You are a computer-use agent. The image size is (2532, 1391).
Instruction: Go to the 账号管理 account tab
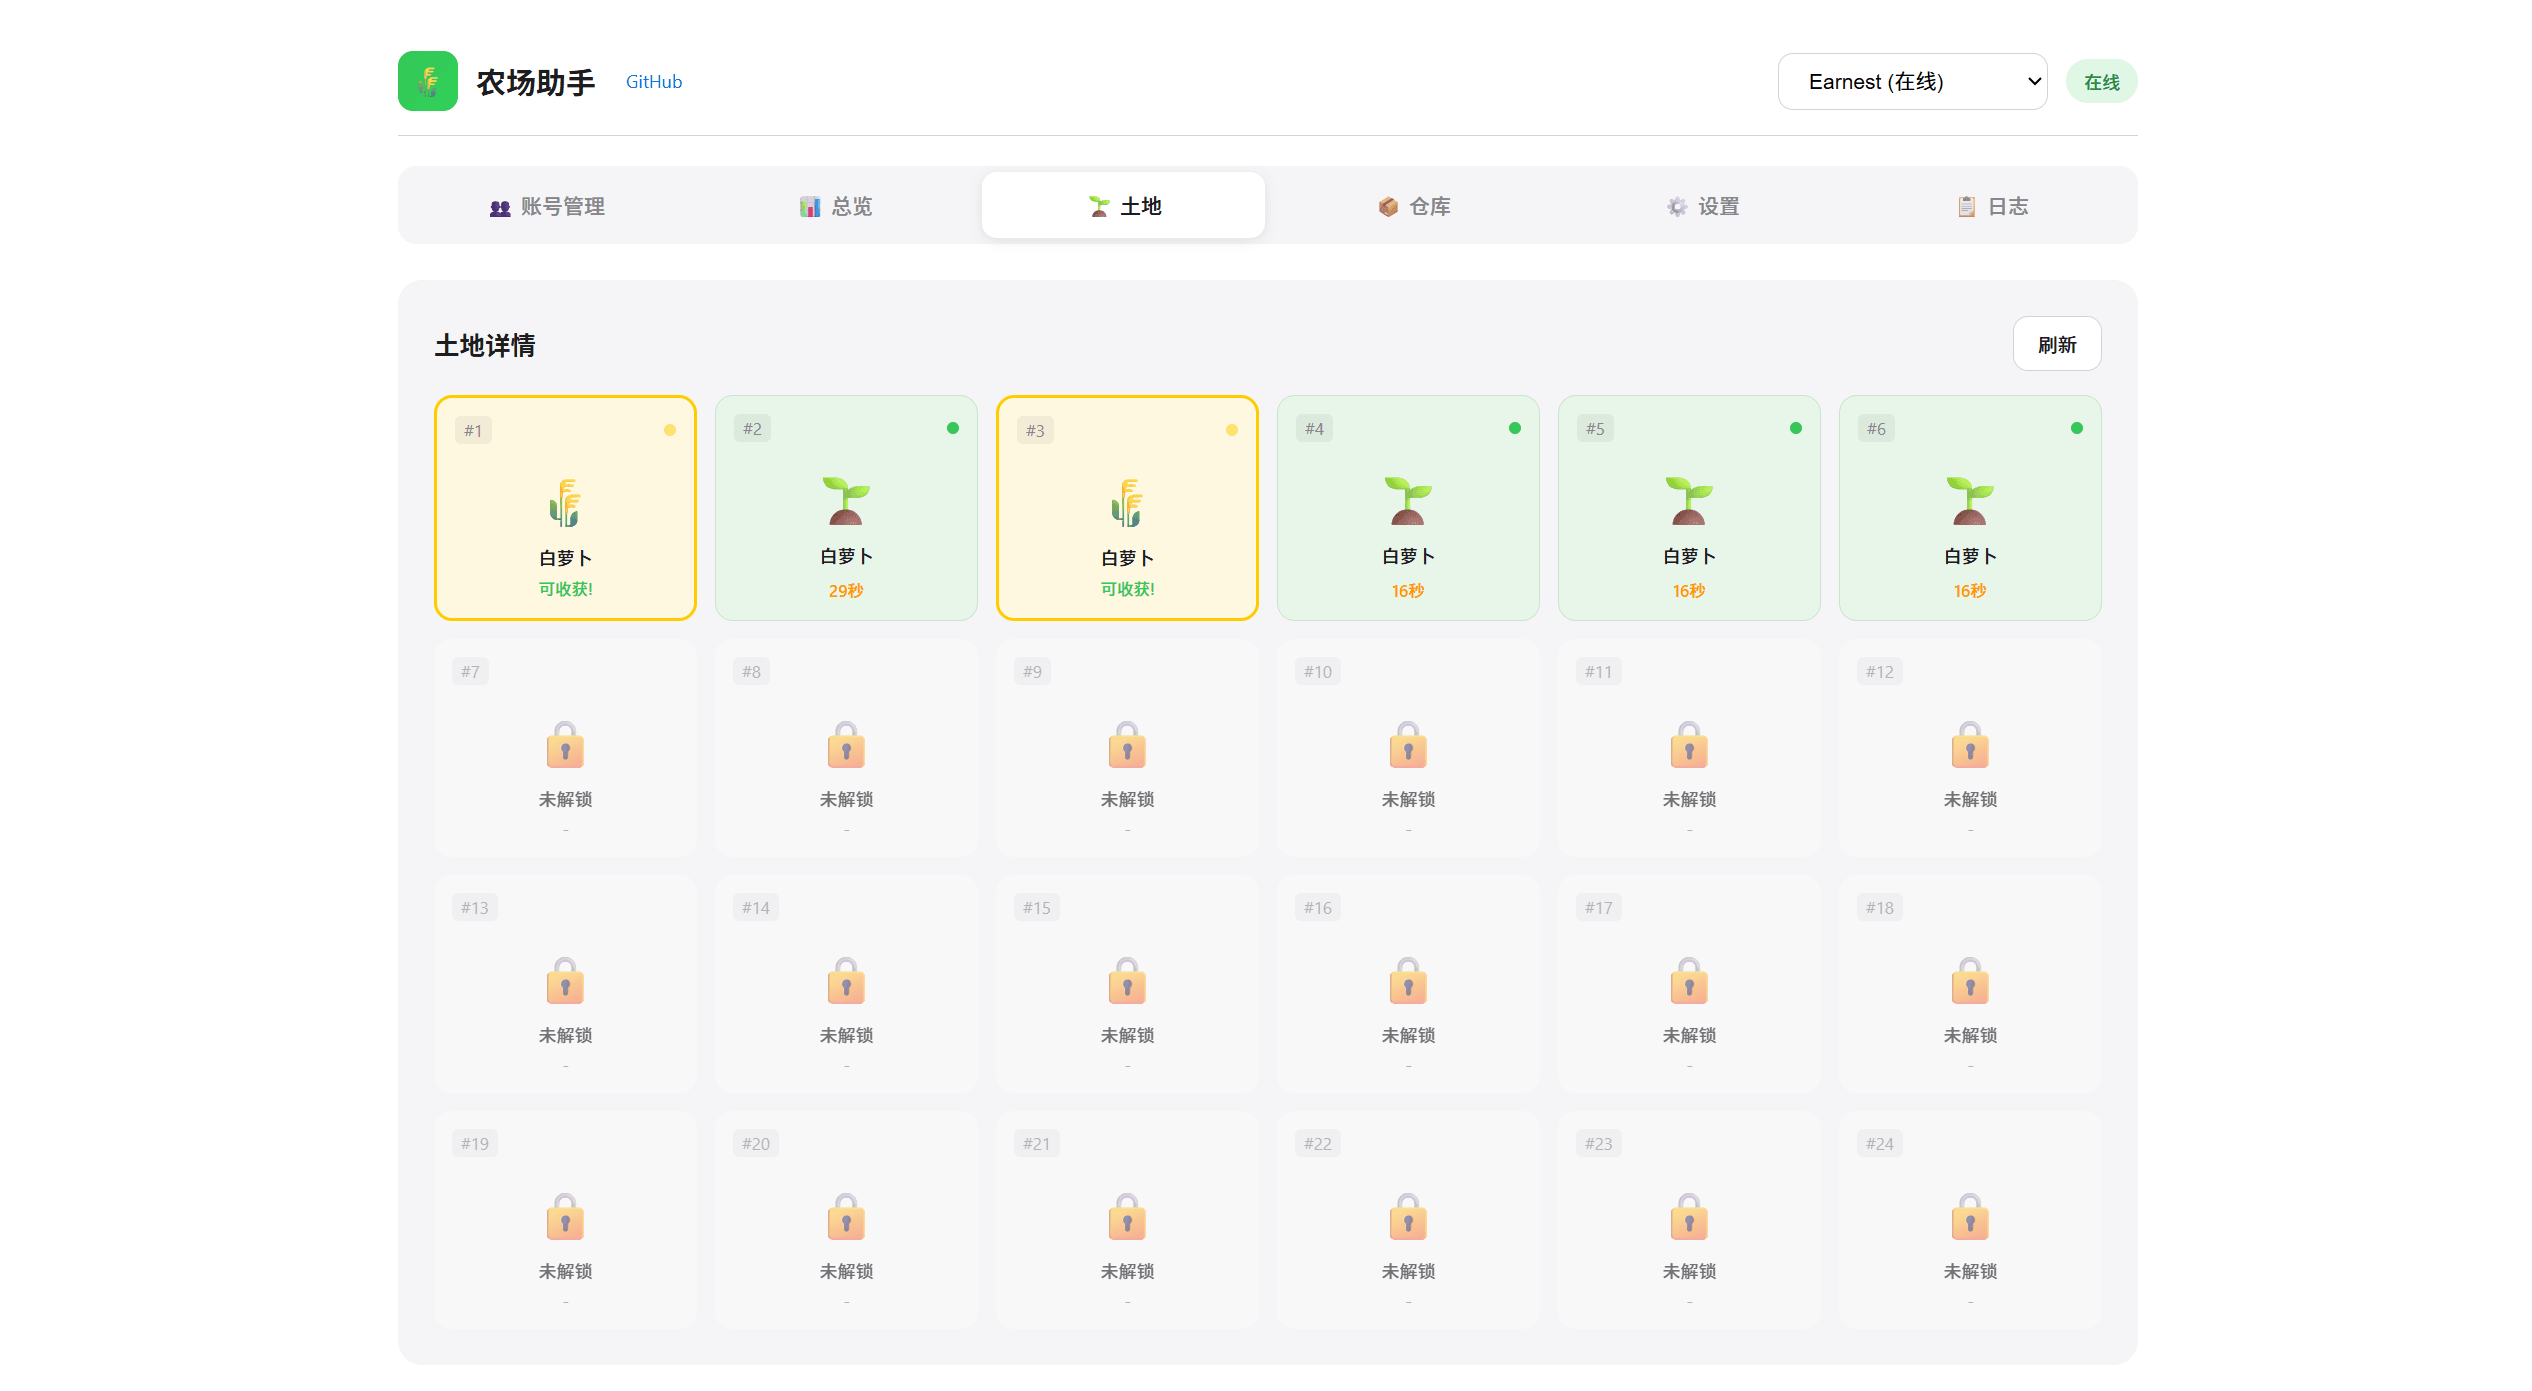[x=547, y=206]
